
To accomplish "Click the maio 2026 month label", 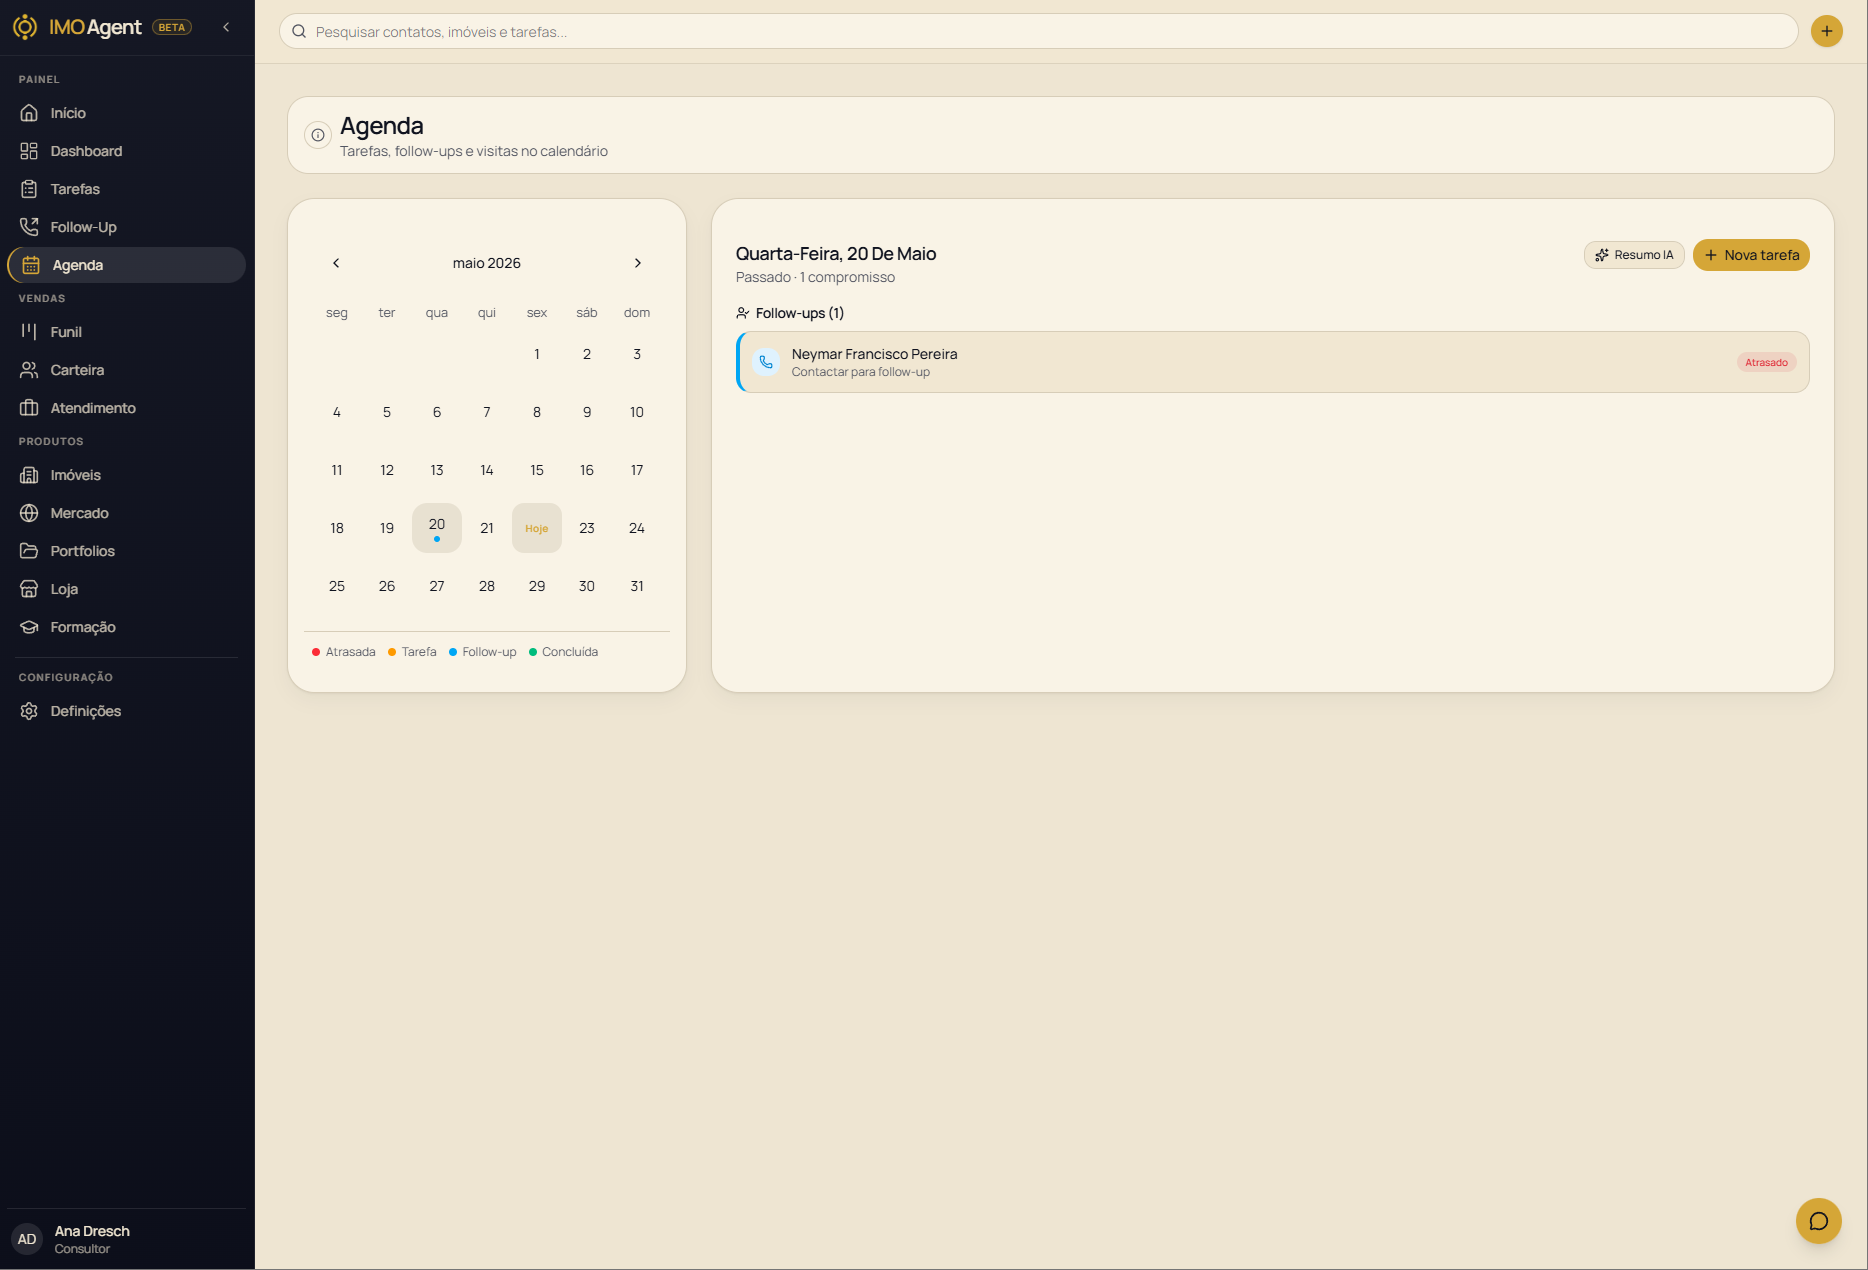I will click(487, 263).
